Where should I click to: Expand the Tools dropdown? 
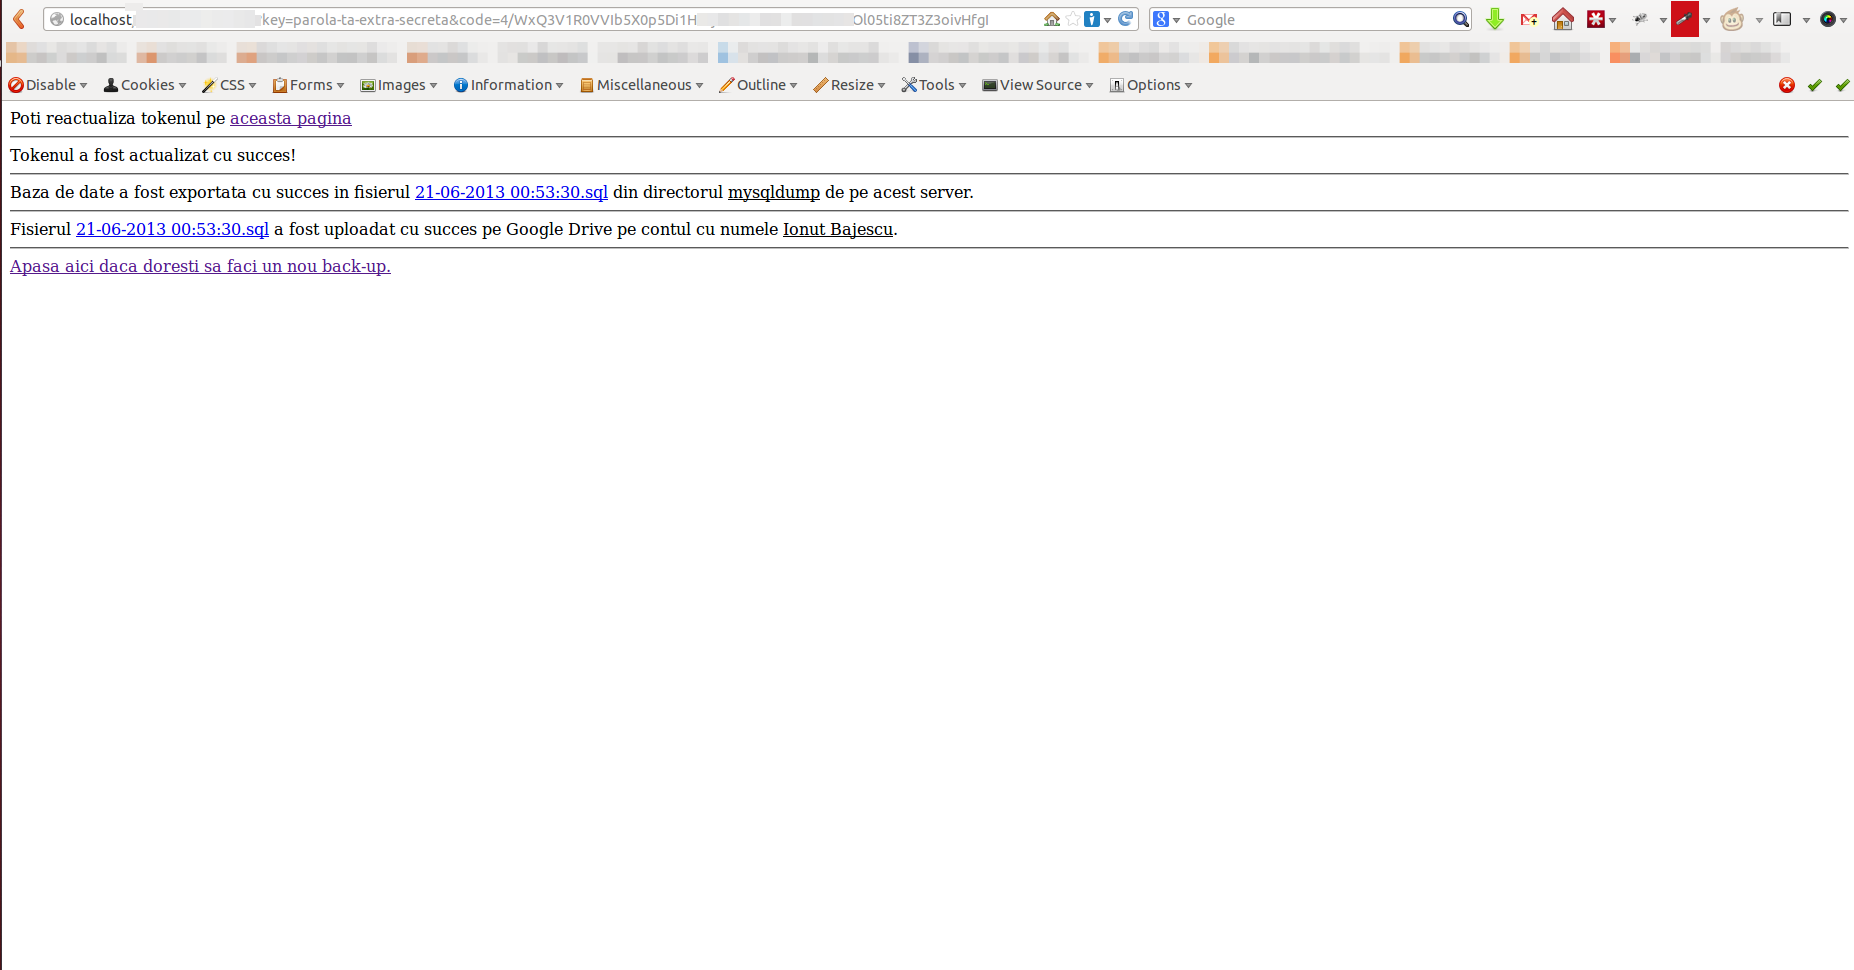click(934, 85)
